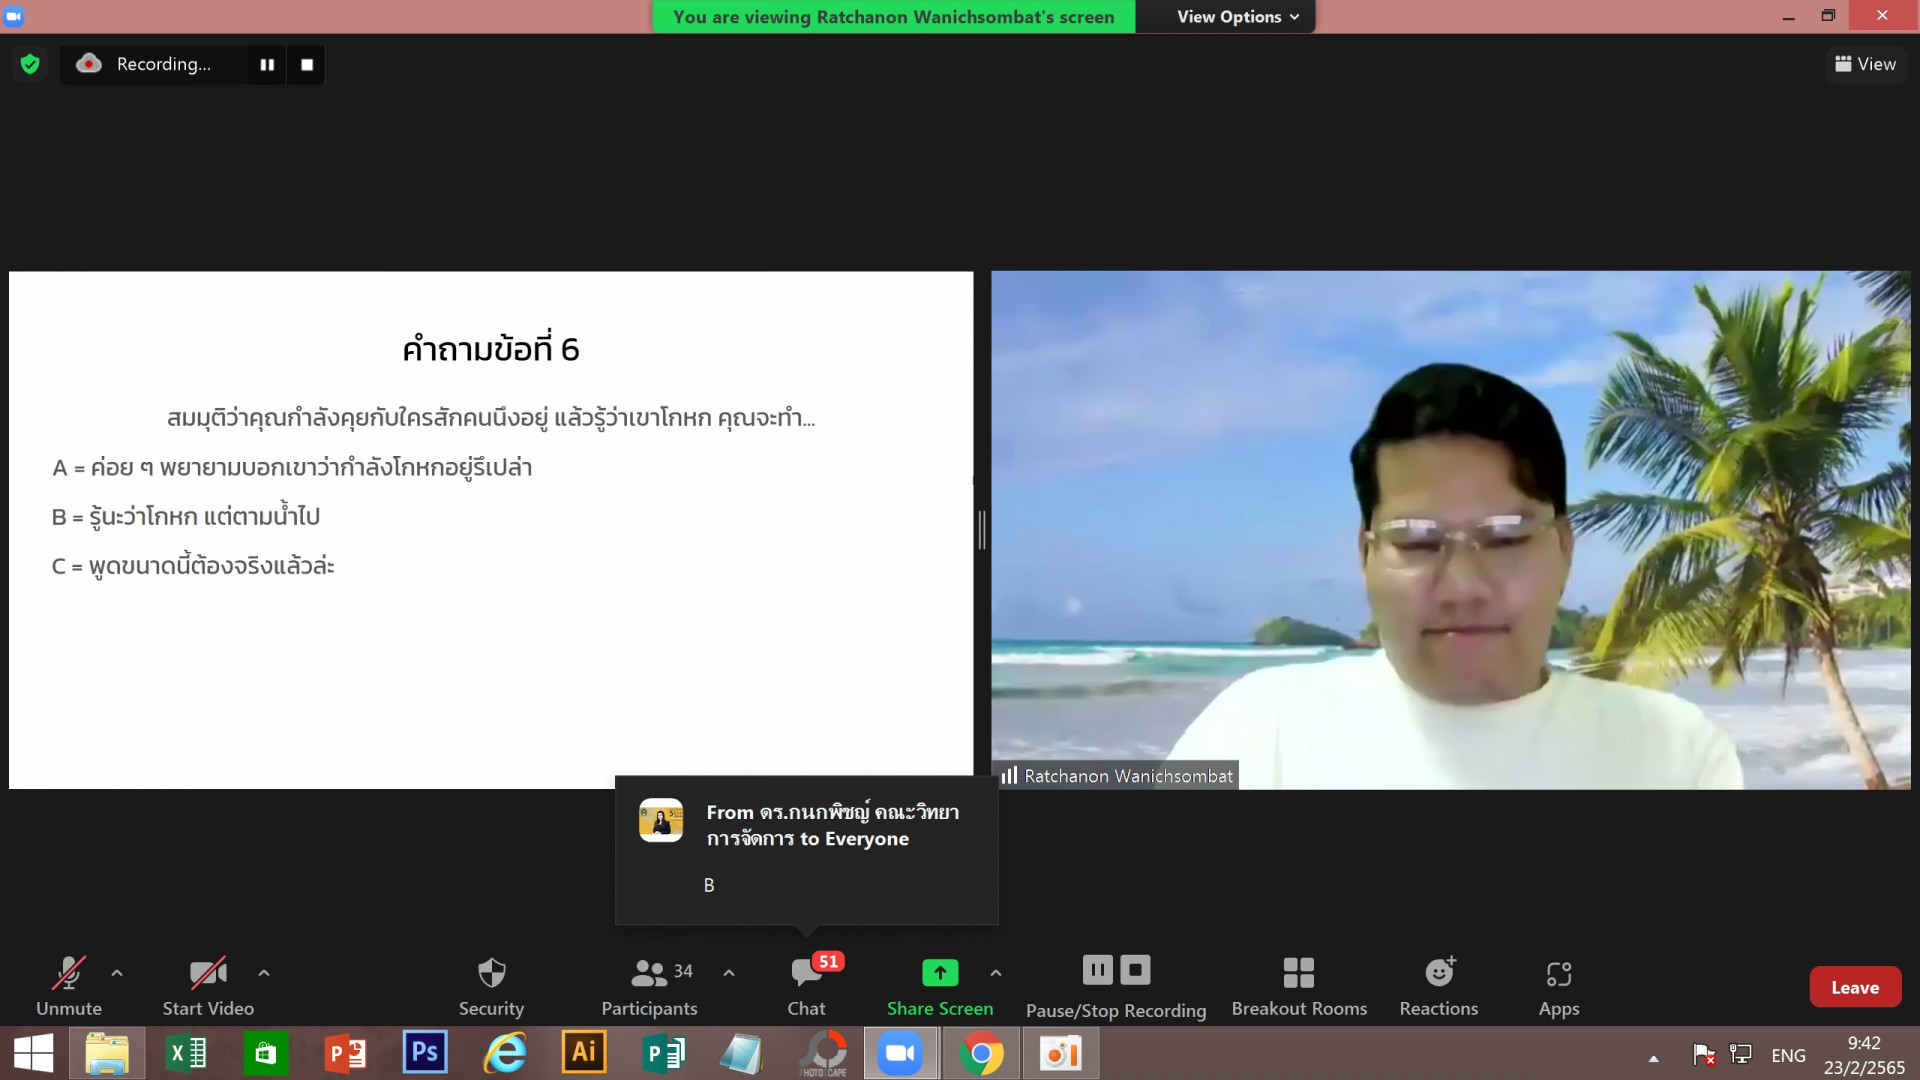Open the orange presentation app in taskbar

(1061, 1053)
